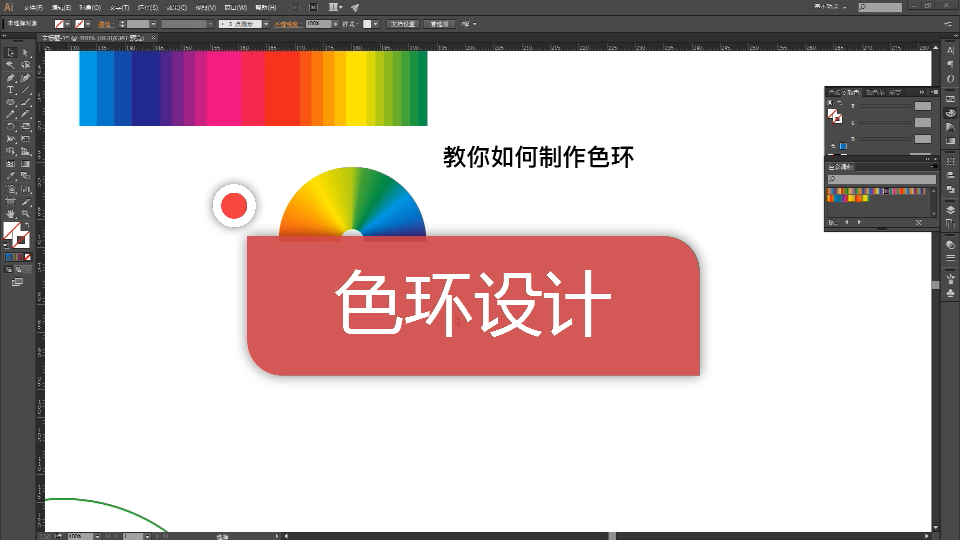The image size is (960, 540).
Task: Open opacity value arrow in control bar
Action: pos(336,24)
